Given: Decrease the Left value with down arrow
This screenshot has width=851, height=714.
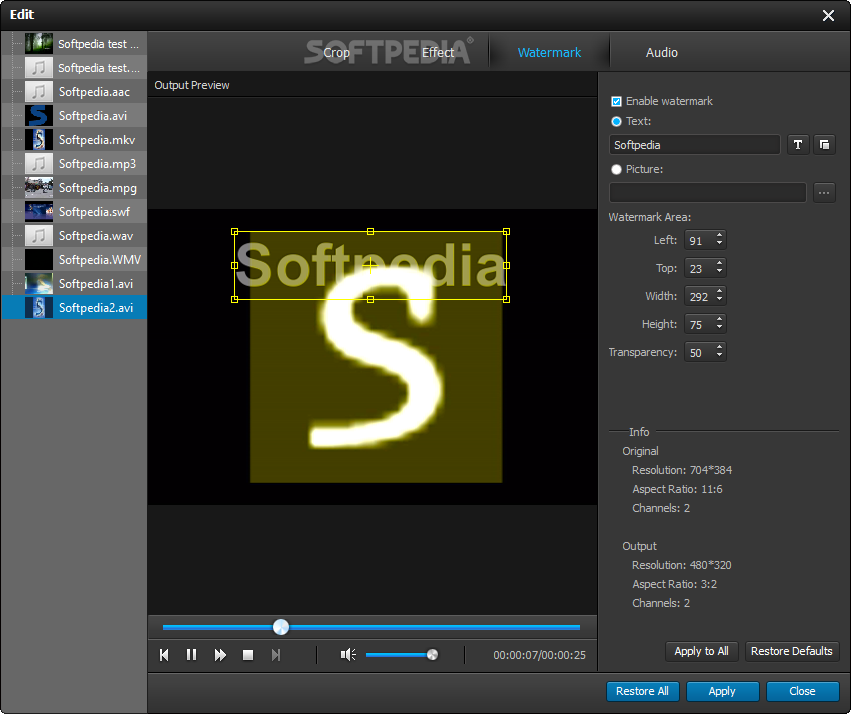Looking at the screenshot, I should [719, 244].
